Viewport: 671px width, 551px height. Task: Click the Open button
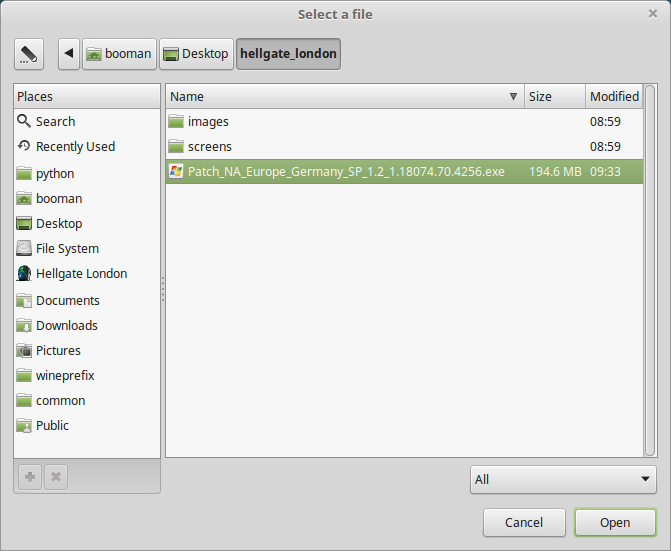(615, 522)
